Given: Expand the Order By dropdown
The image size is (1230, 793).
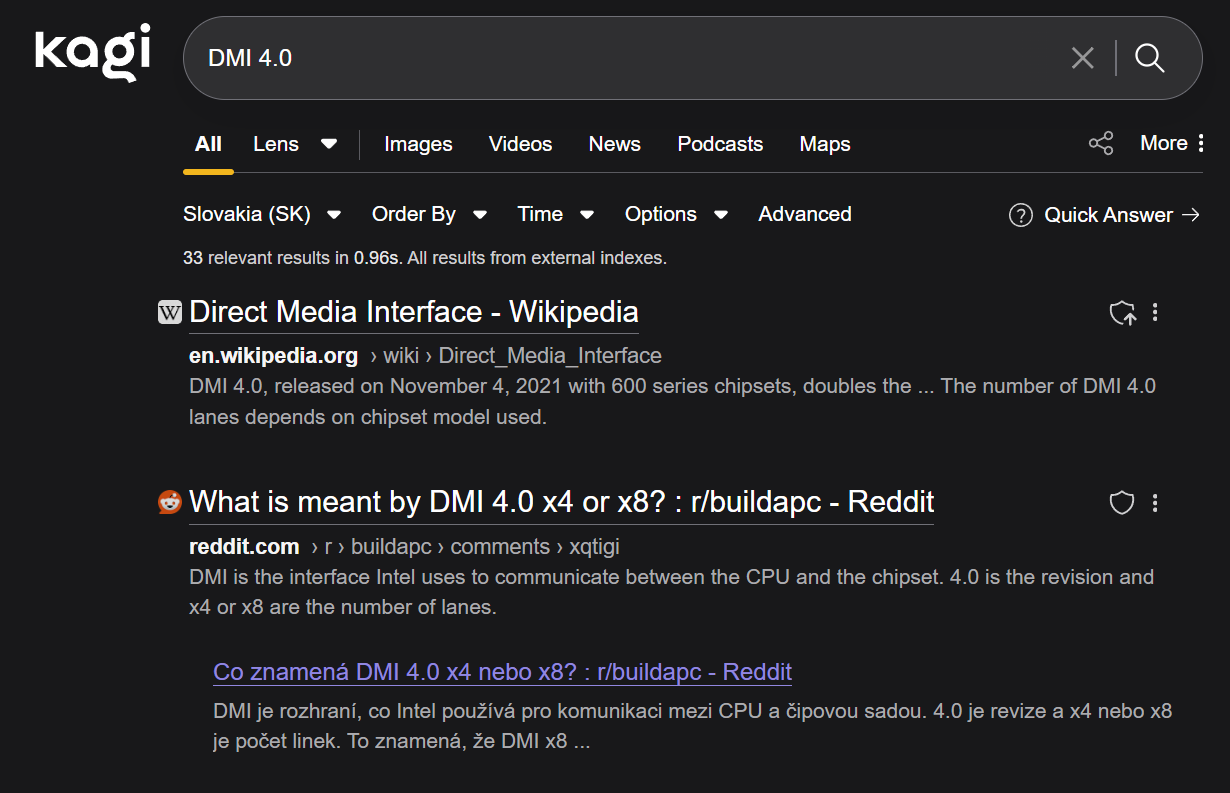Looking at the screenshot, I should [429, 214].
